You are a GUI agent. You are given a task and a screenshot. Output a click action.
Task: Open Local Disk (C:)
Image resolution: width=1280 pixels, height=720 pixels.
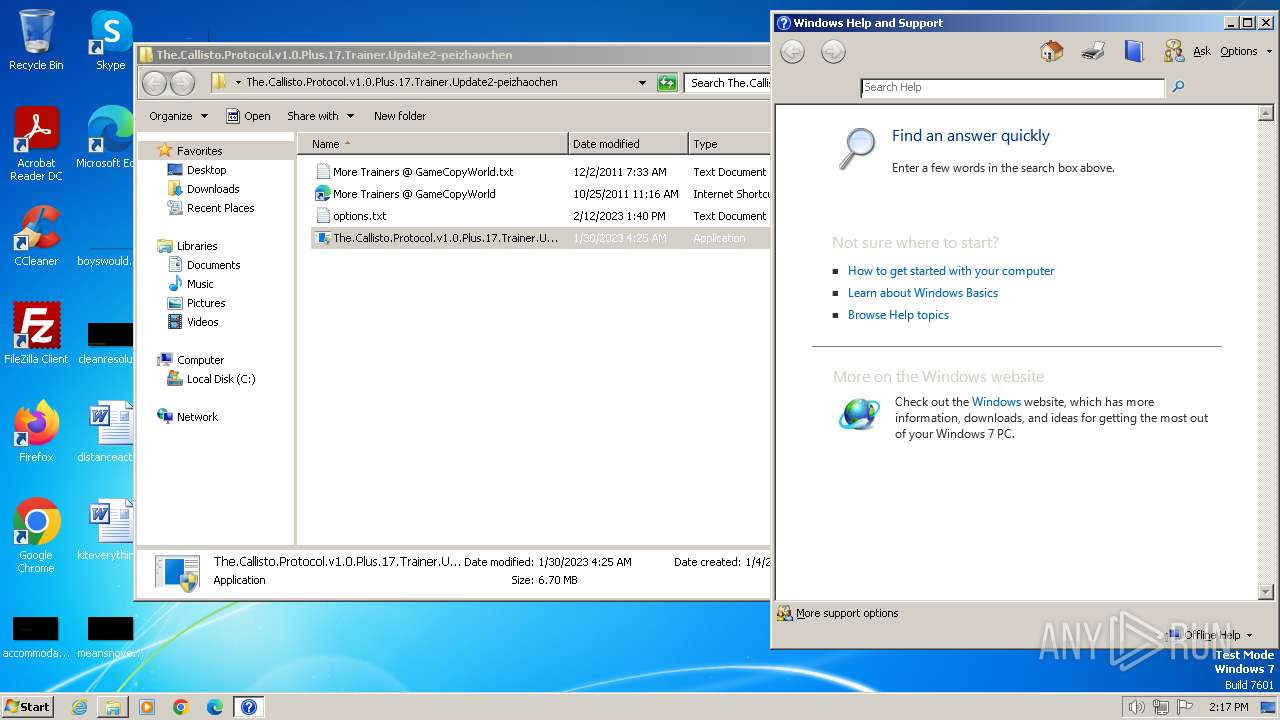coord(220,379)
